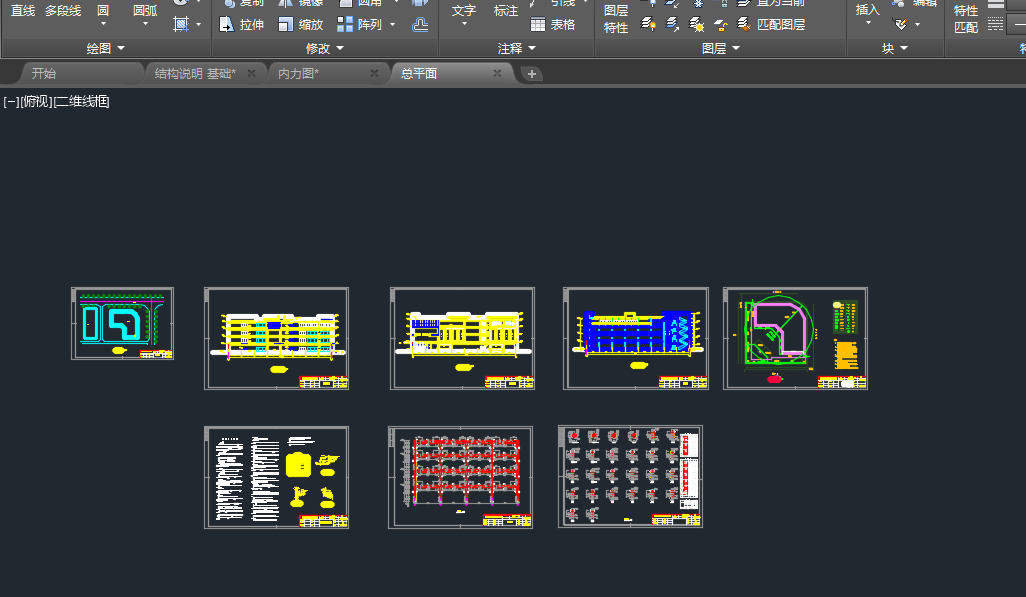Select the red frame force diagram sheet

(460, 477)
